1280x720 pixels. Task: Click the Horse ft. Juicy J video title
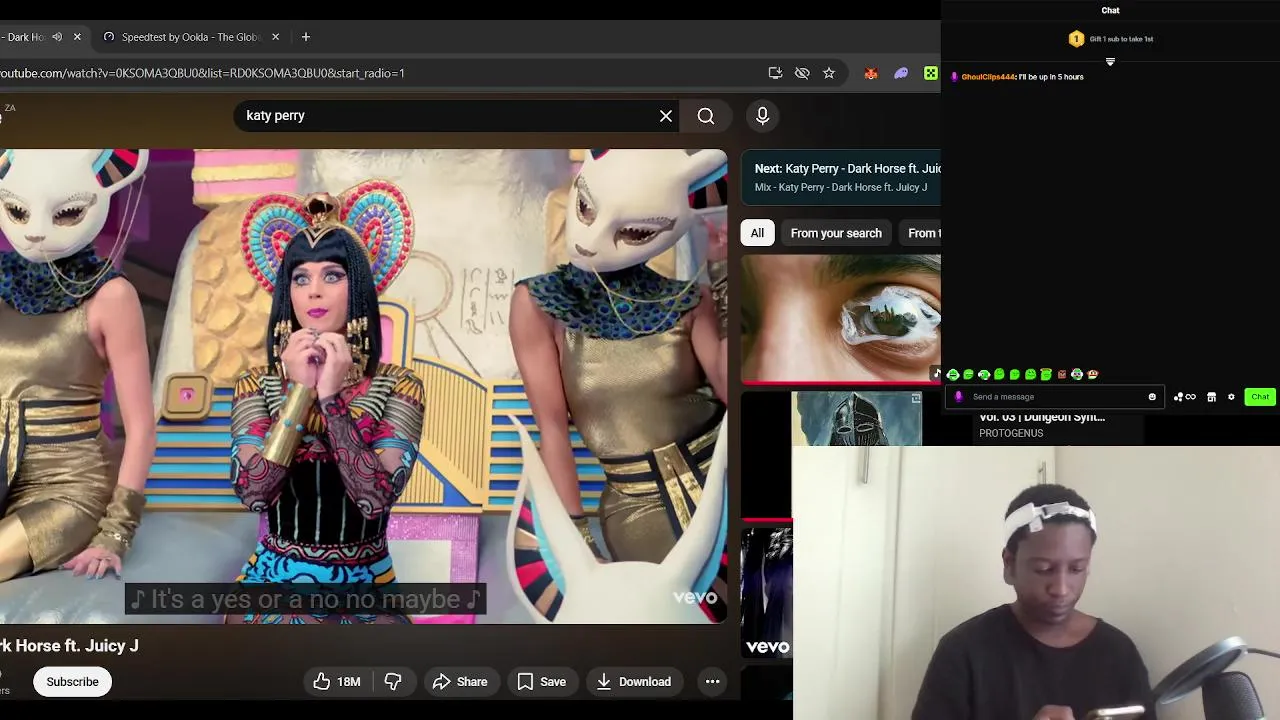[x=69, y=646]
